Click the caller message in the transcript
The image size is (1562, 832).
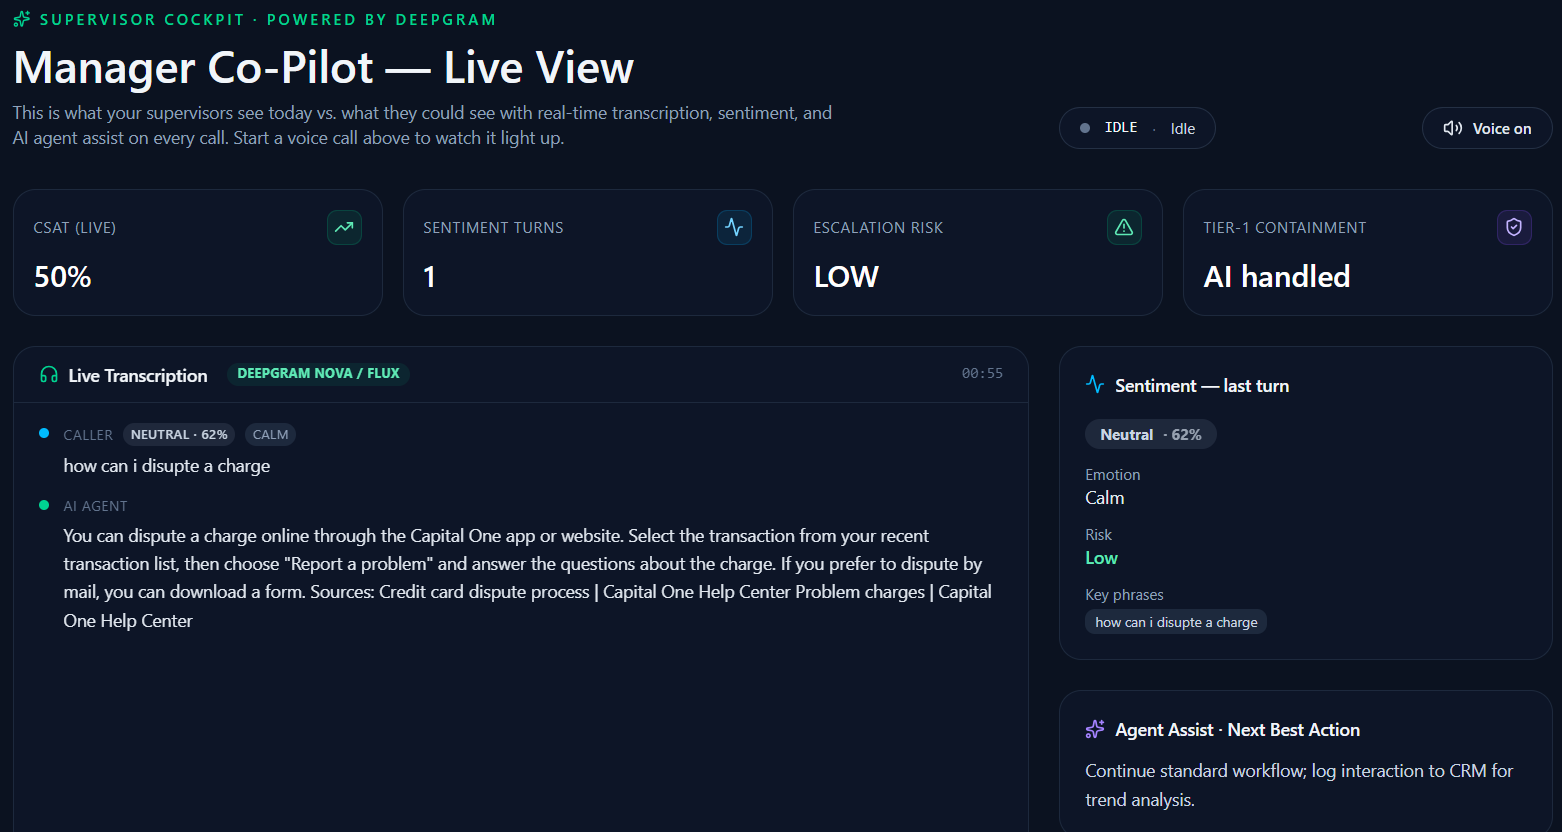167,466
